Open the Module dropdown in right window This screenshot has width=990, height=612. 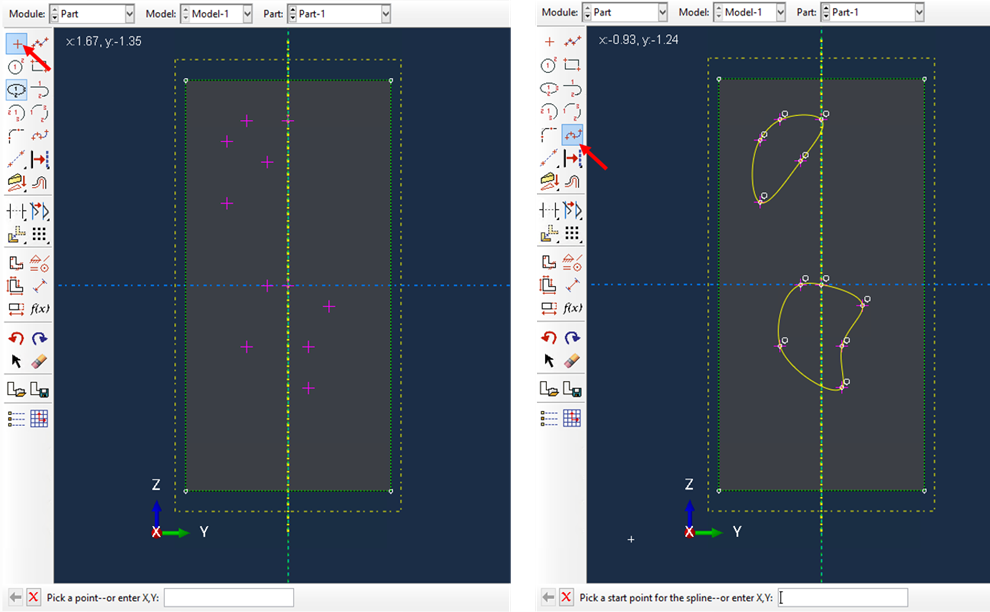[x=662, y=12]
